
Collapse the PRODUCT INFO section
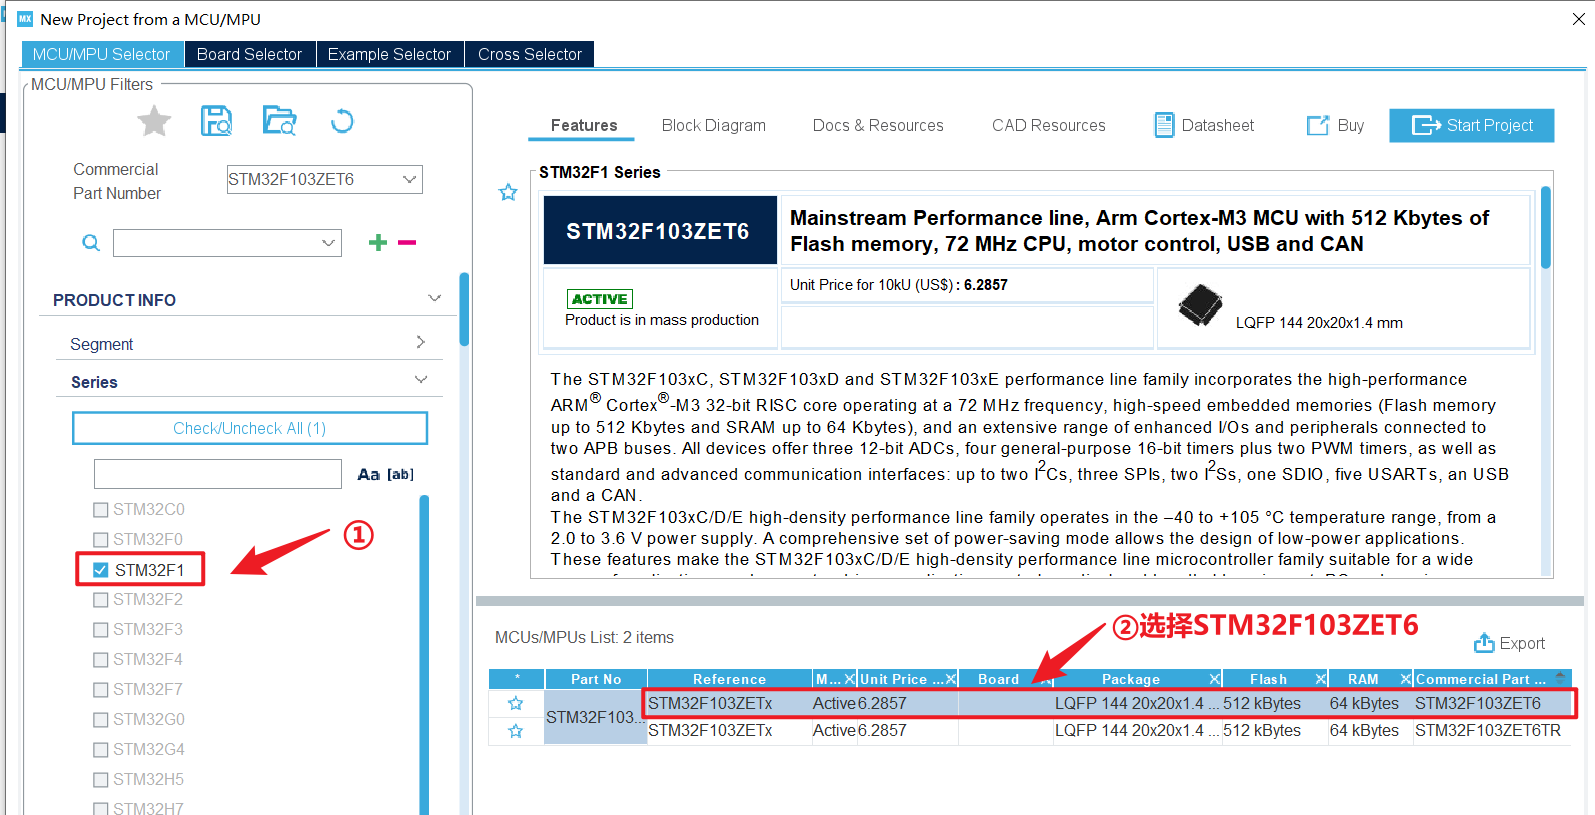click(x=434, y=298)
